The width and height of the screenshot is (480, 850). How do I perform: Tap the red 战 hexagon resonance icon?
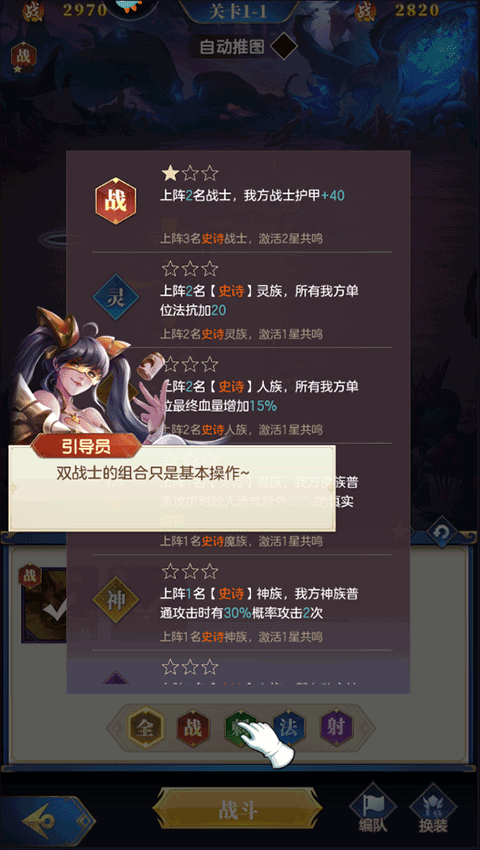(x=116, y=202)
